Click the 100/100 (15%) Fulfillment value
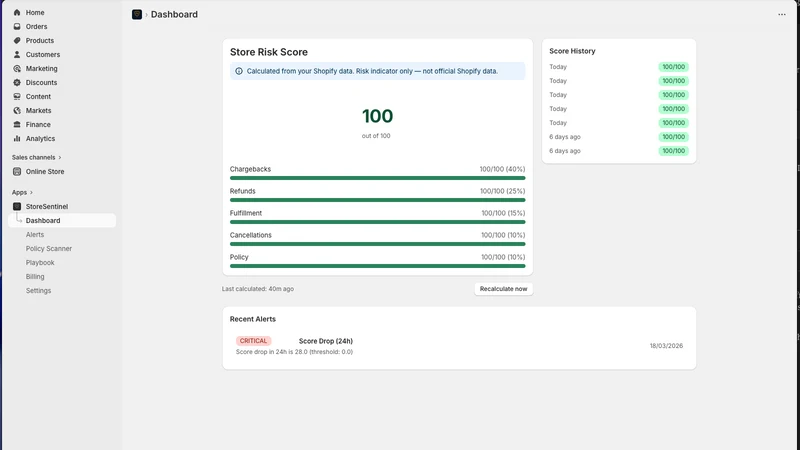This screenshot has width=800, height=450. [503, 213]
